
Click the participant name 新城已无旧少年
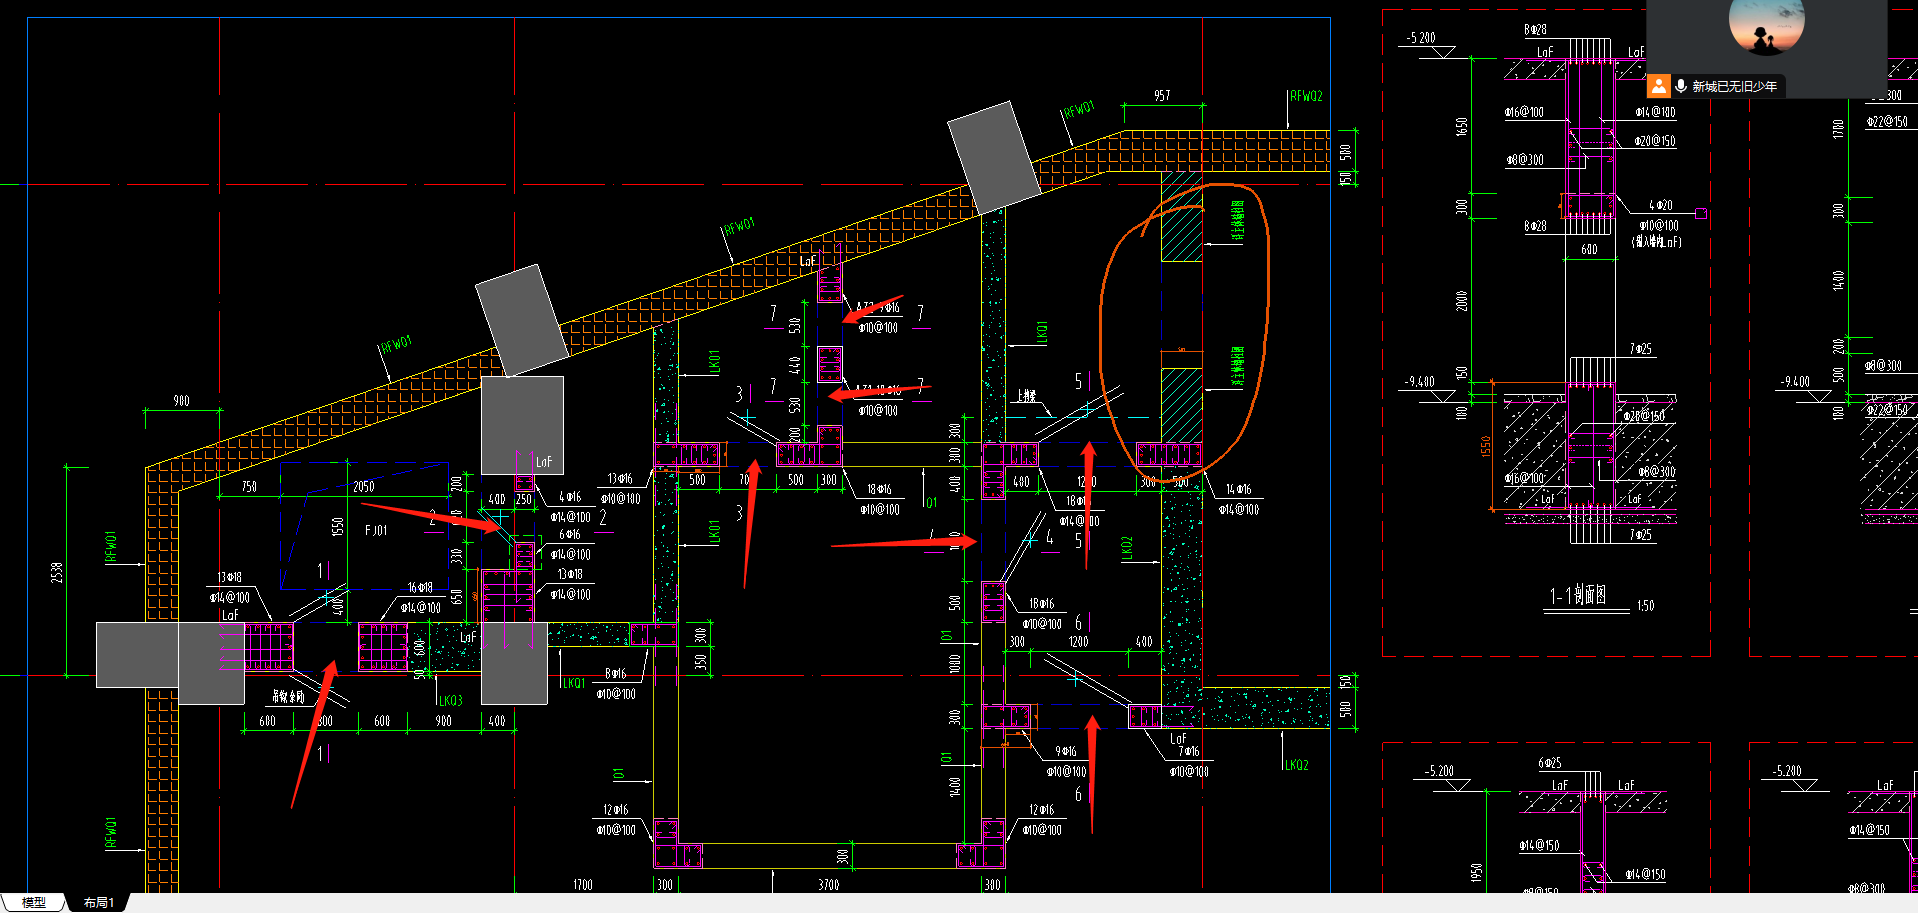point(1734,86)
